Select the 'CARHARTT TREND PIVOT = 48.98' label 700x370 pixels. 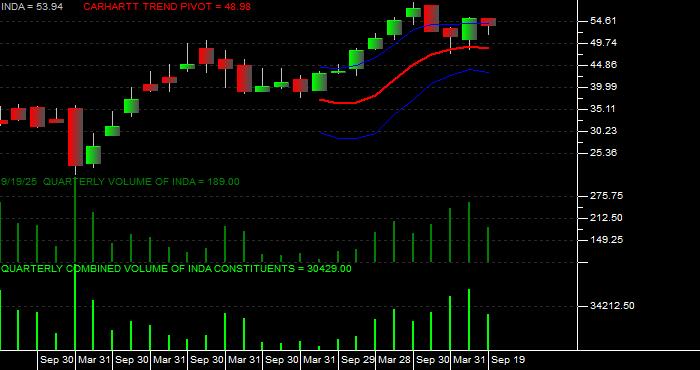click(x=167, y=6)
